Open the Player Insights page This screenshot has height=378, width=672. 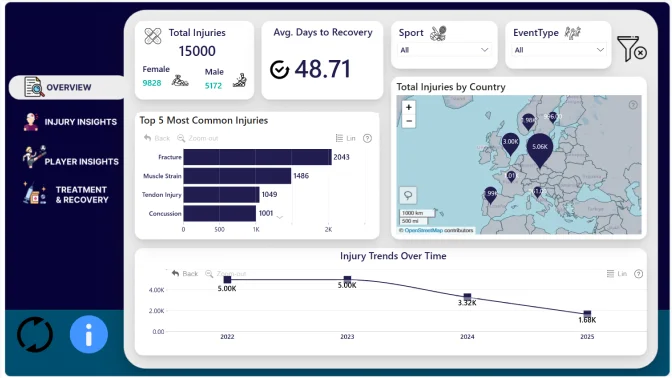pos(71,158)
